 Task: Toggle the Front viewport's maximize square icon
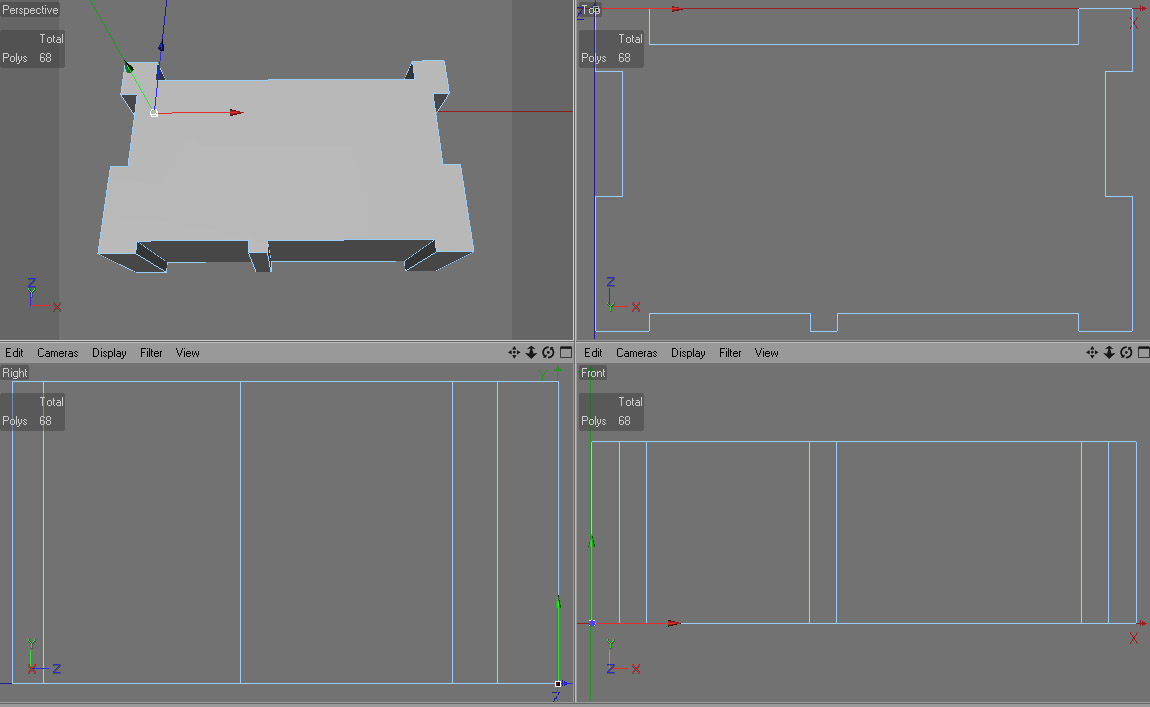pos(1143,353)
